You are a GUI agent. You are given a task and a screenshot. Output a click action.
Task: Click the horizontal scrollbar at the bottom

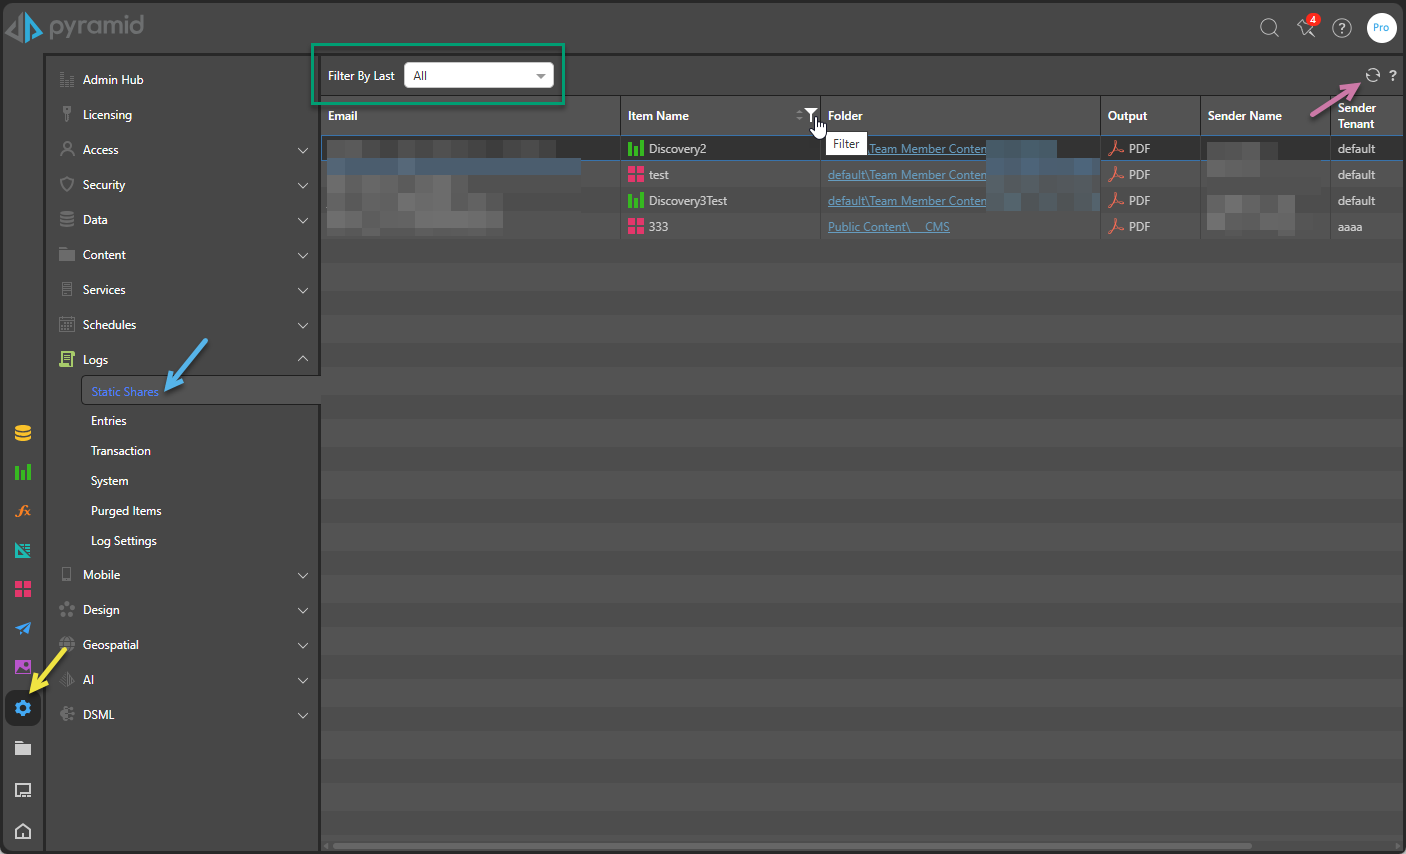click(790, 846)
